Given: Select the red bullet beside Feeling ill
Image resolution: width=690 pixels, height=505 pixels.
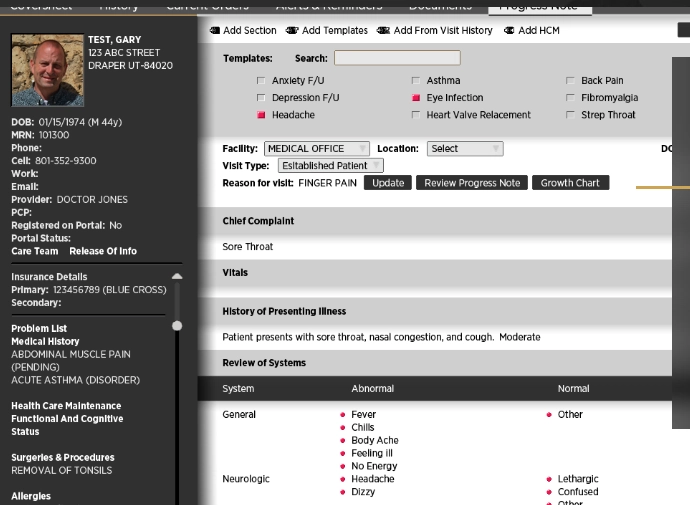Looking at the screenshot, I should [x=342, y=453].
